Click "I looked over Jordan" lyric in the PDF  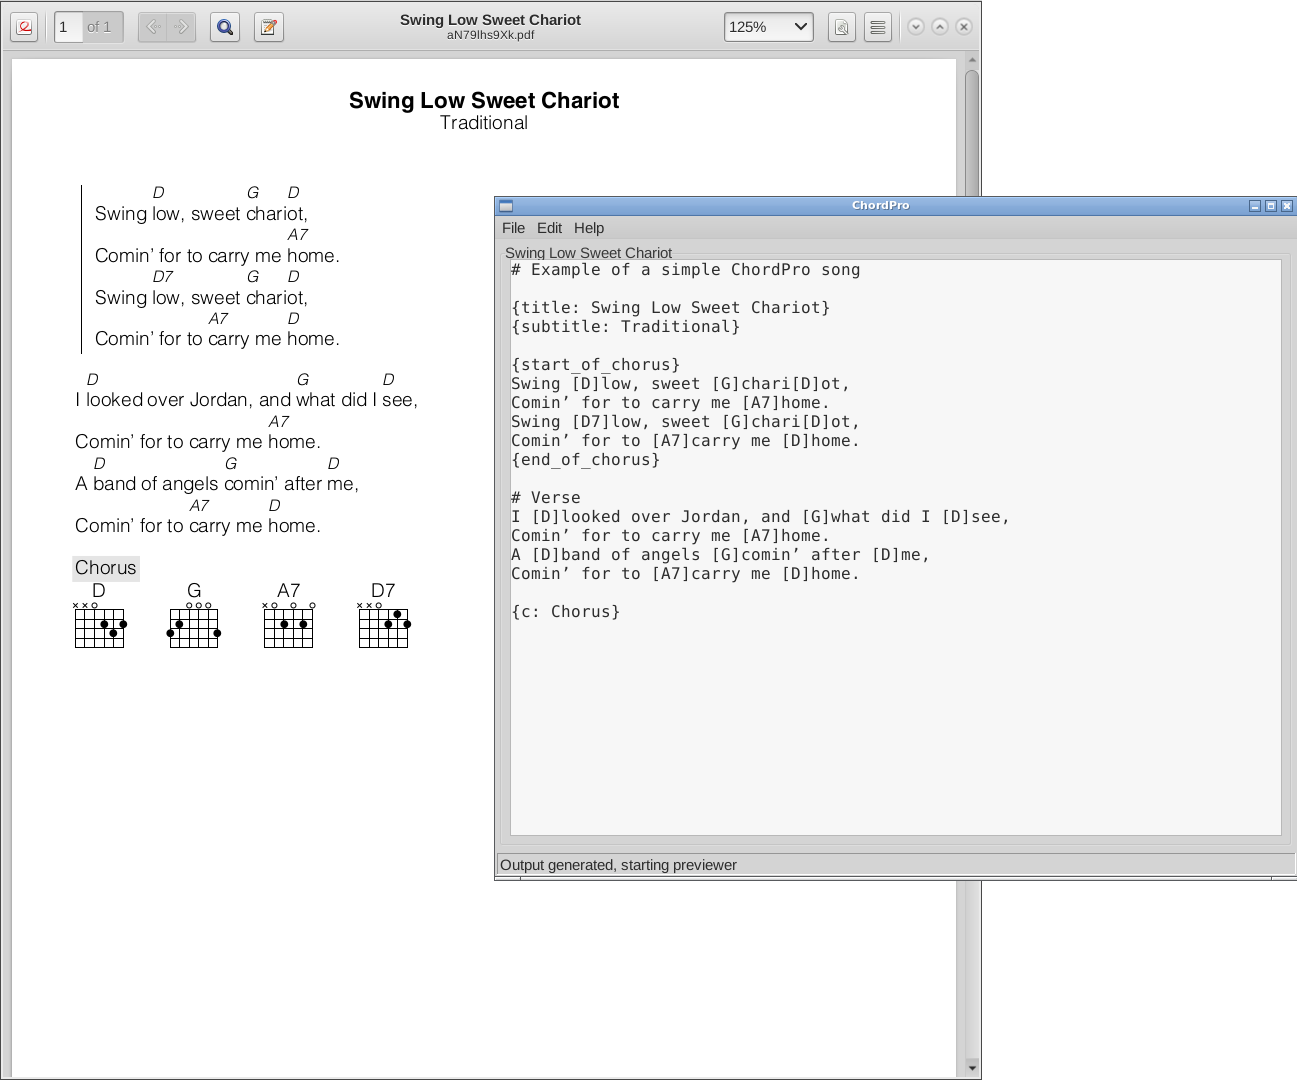point(246,400)
